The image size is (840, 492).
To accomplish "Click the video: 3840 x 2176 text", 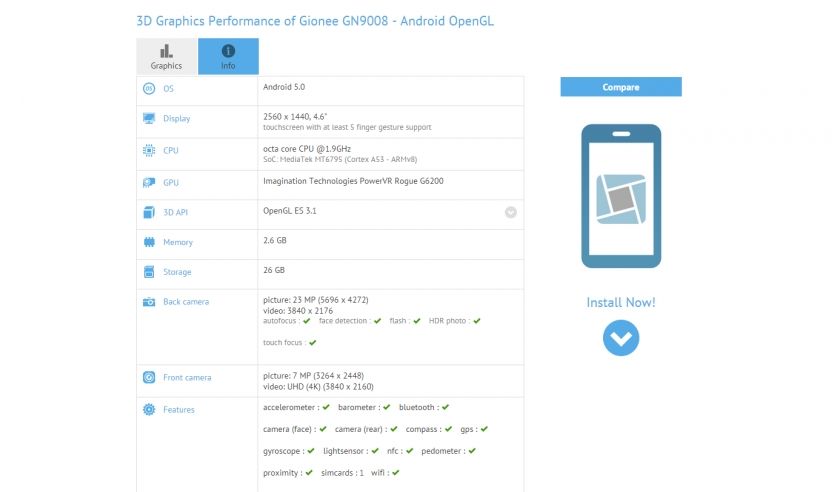I will point(298,310).
